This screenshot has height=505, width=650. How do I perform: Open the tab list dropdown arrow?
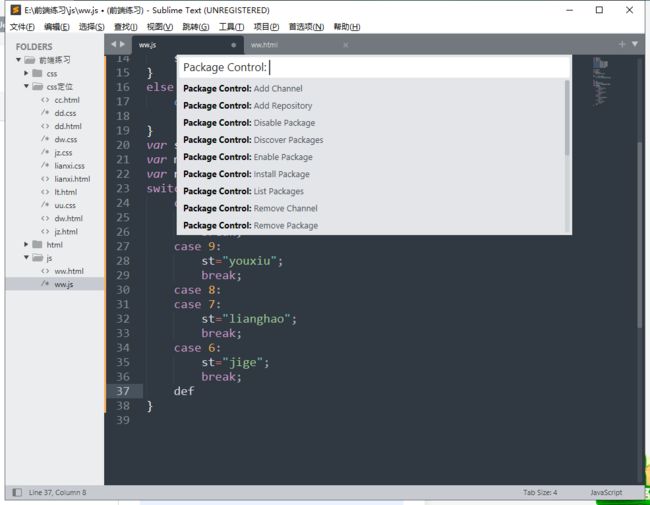click(635, 44)
